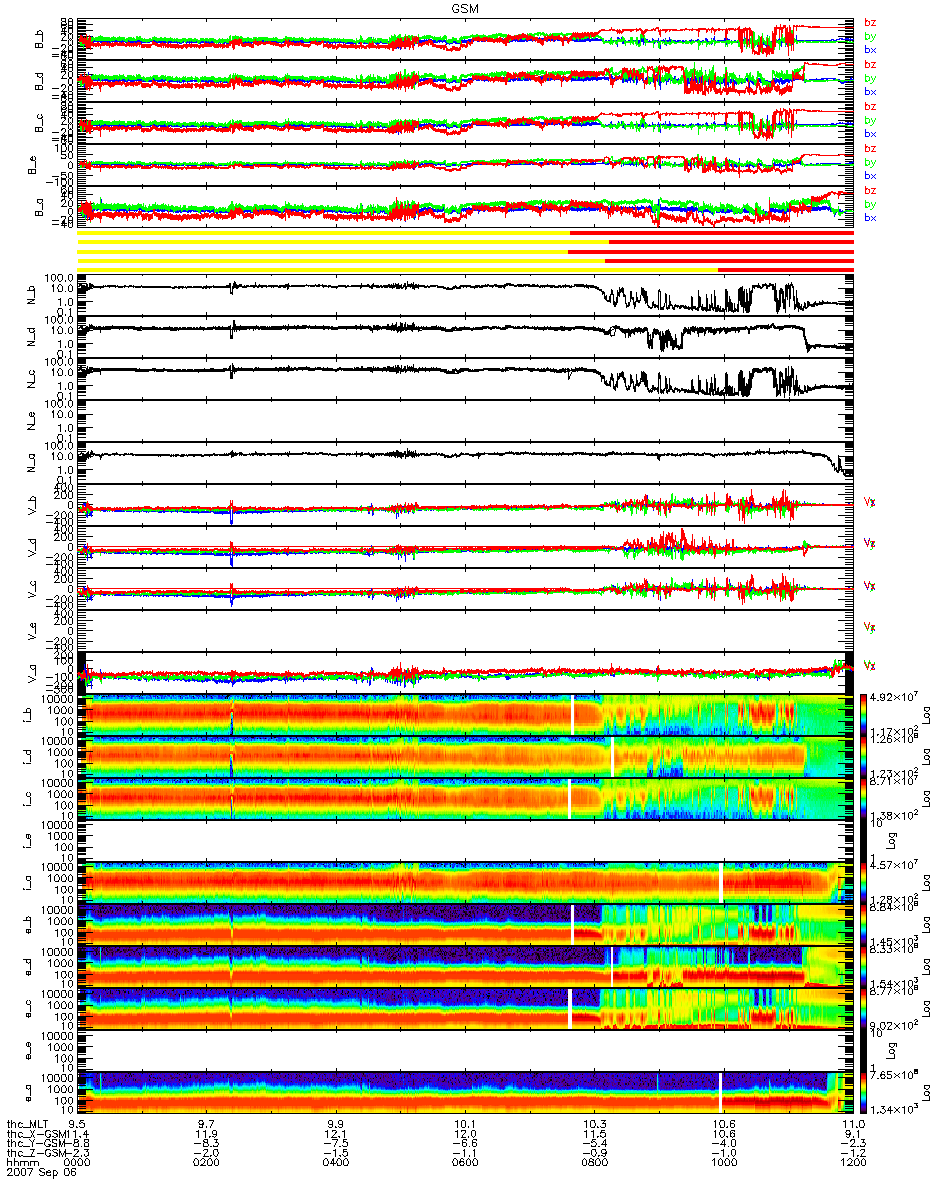Click the GSM plot title

(x=464, y=7)
